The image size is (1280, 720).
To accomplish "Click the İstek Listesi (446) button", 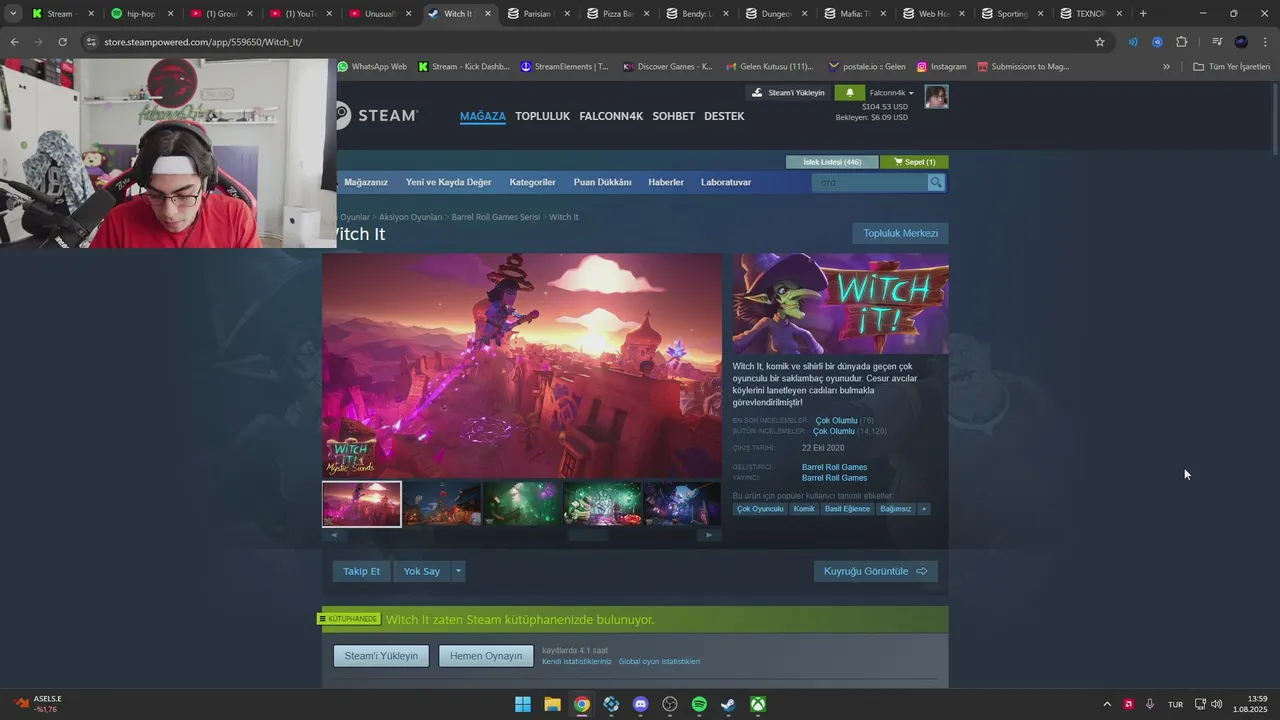I will click(x=832, y=162).
